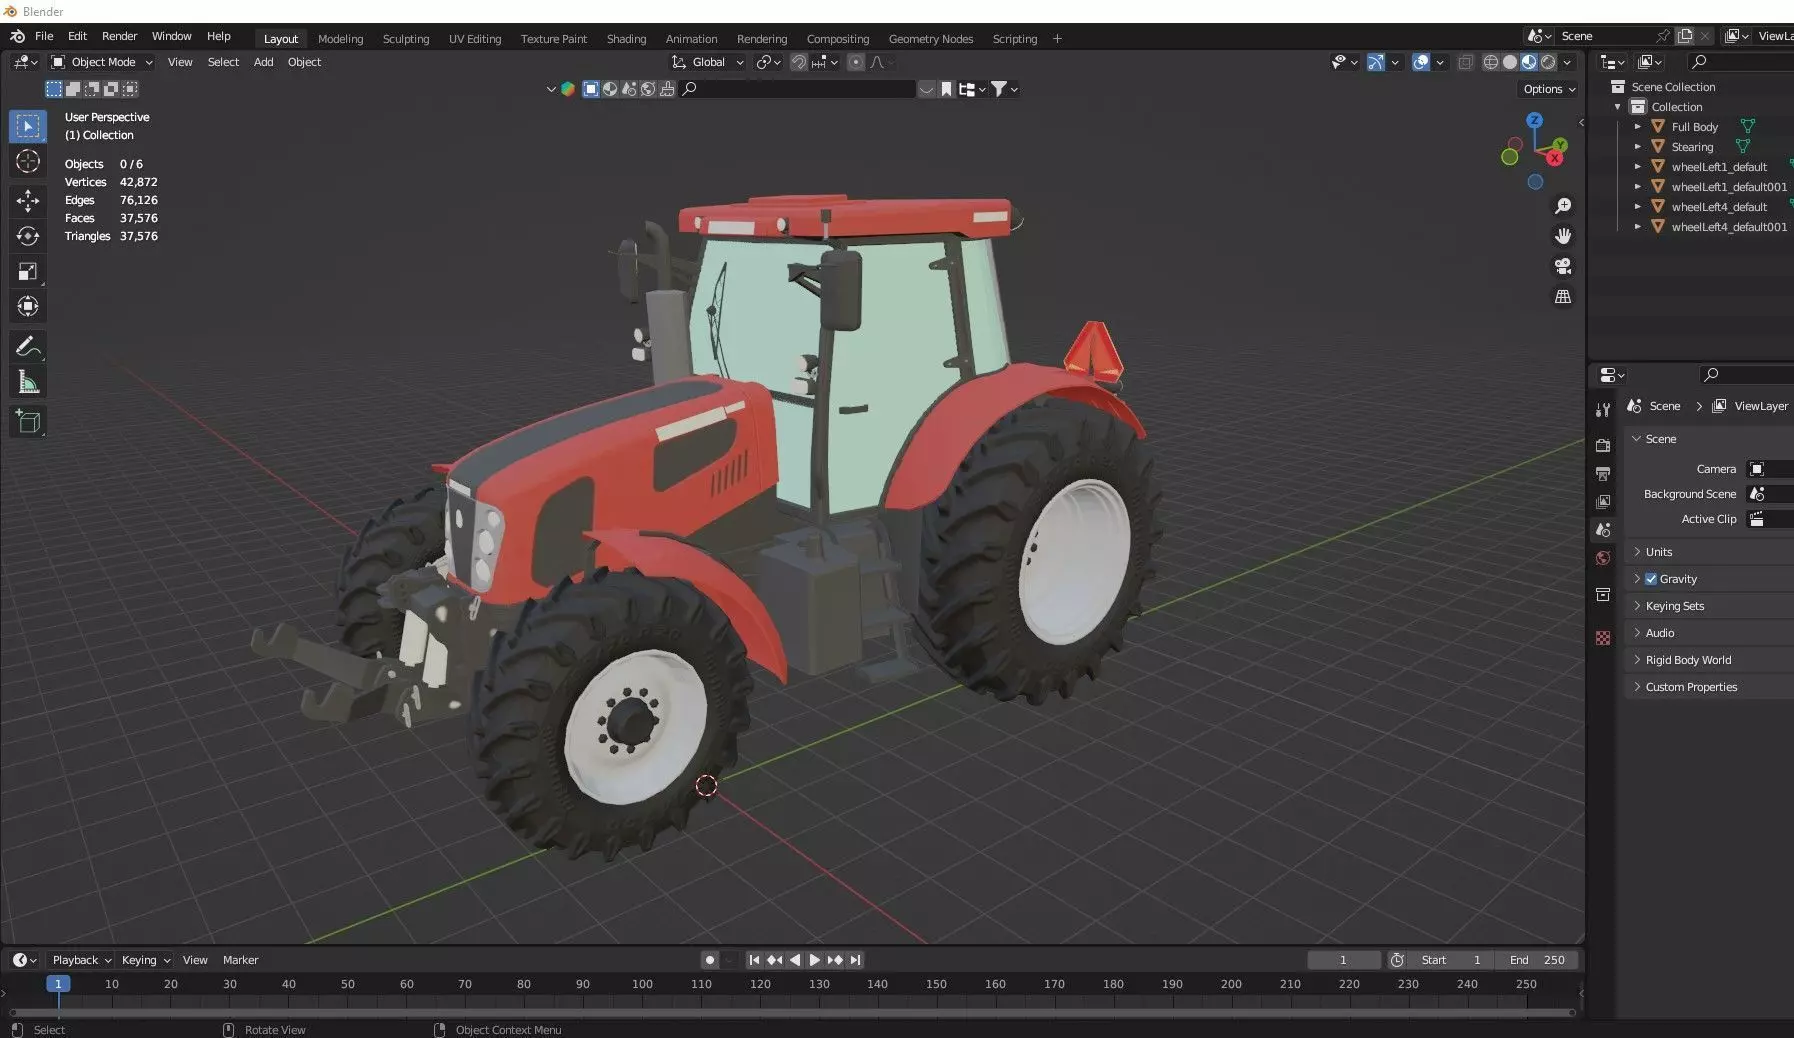Select the Scale tool
1794x1038 pixels.
tap(28, 272)
